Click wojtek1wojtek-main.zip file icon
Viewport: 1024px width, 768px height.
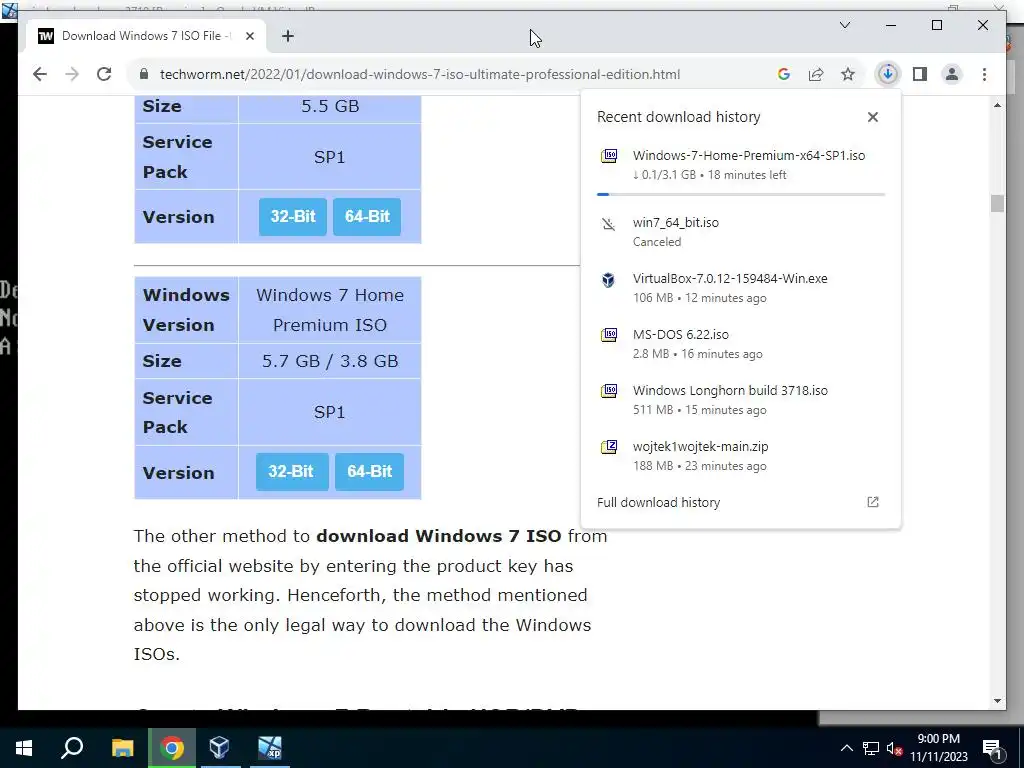pos(609,447)
